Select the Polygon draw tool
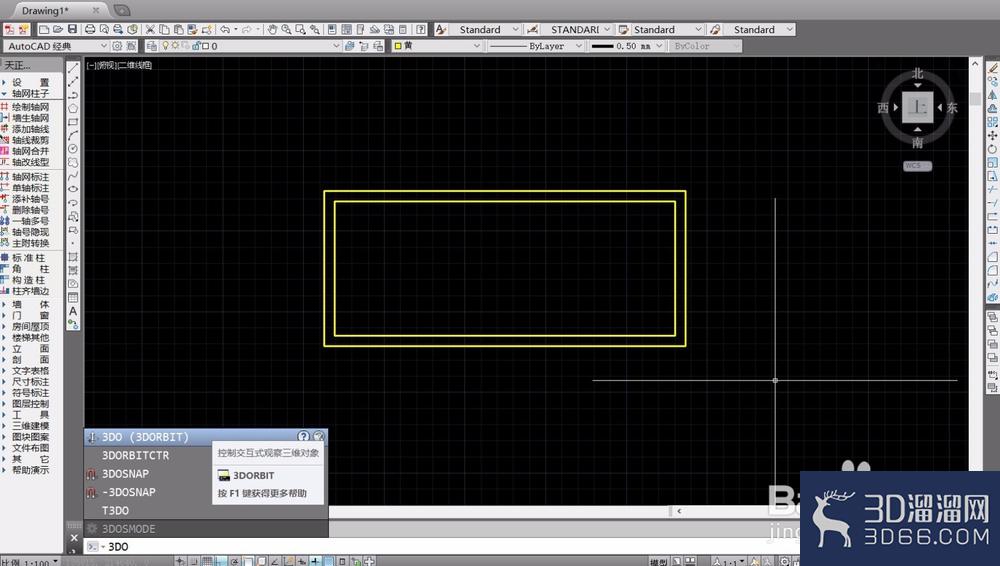 coord(73,108)
